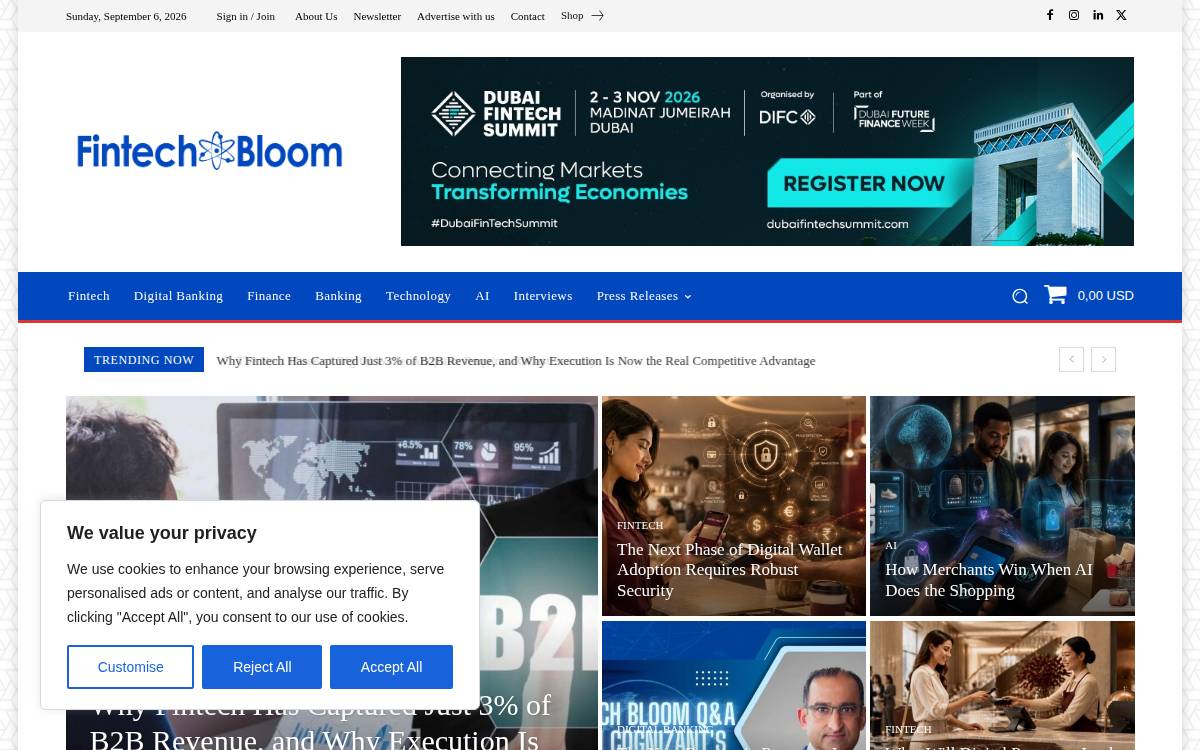Click the Fintech Bloom Q&A thumbnail
Screen dimensions: 1200x750
point(734,686)
